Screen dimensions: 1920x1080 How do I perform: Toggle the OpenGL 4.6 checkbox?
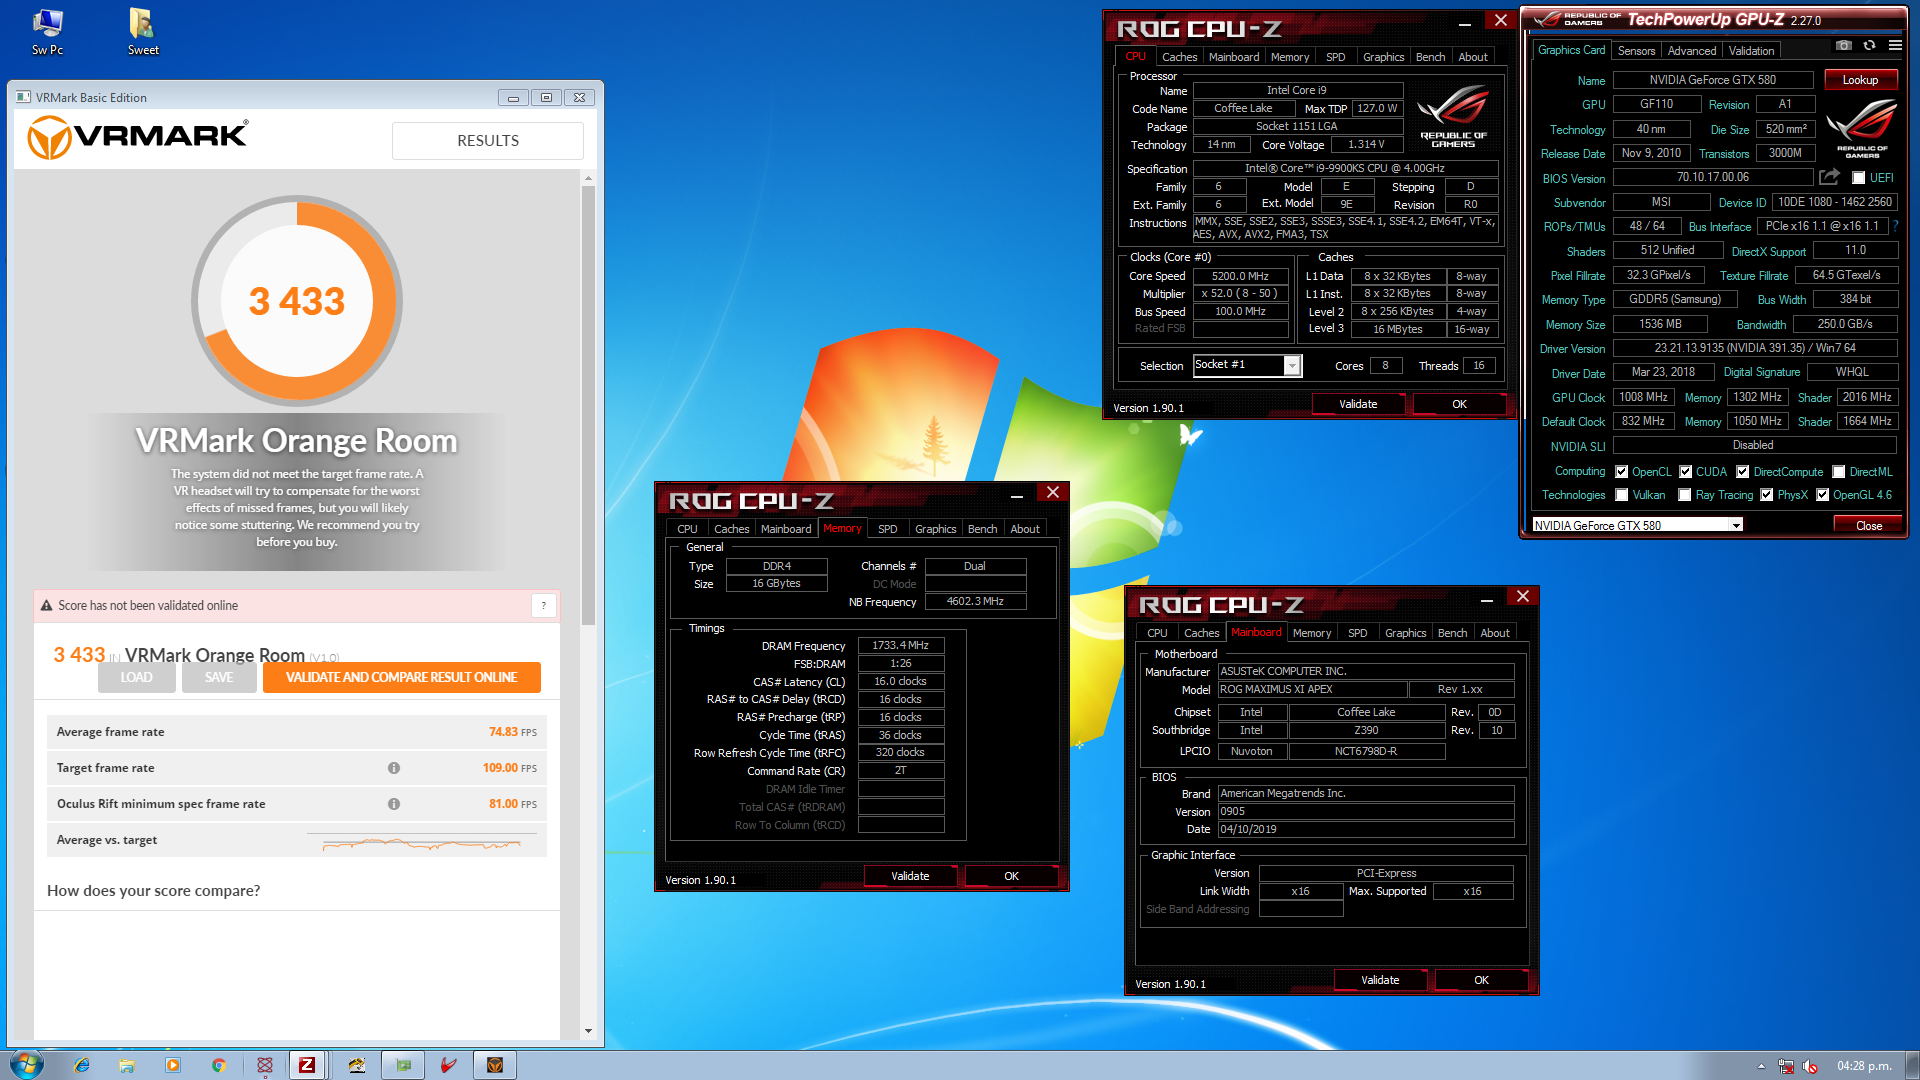[x=1823, y=495]
